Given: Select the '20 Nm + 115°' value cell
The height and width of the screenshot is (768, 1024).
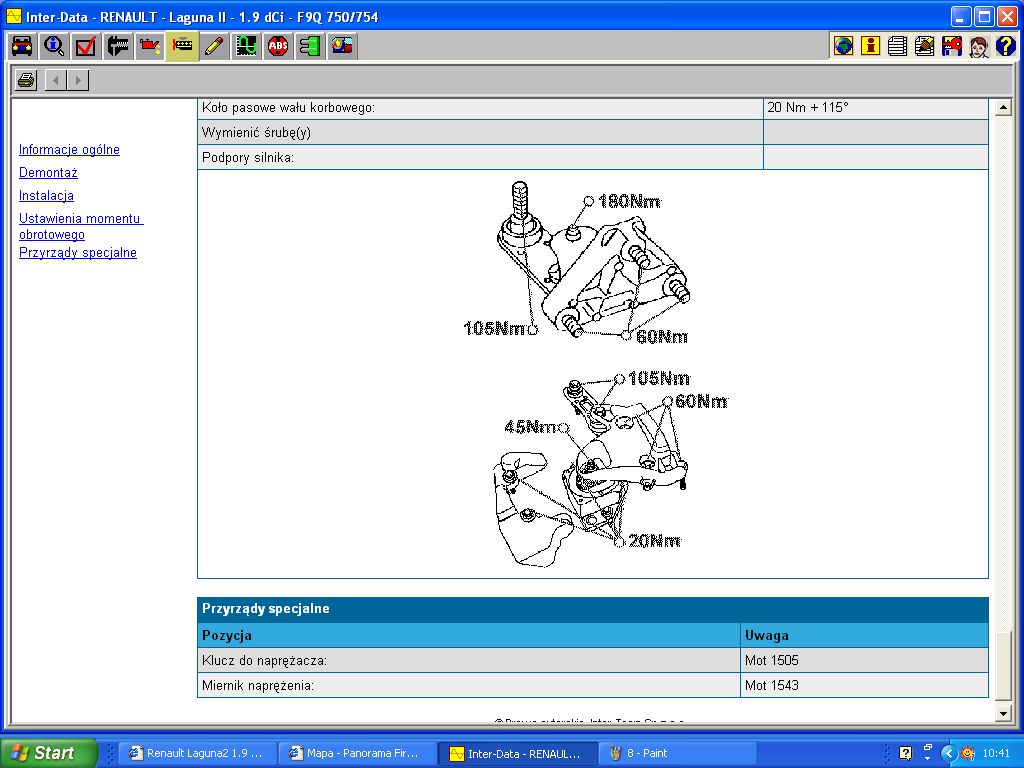Looking at the screenshot, I should tap(875, 107).
